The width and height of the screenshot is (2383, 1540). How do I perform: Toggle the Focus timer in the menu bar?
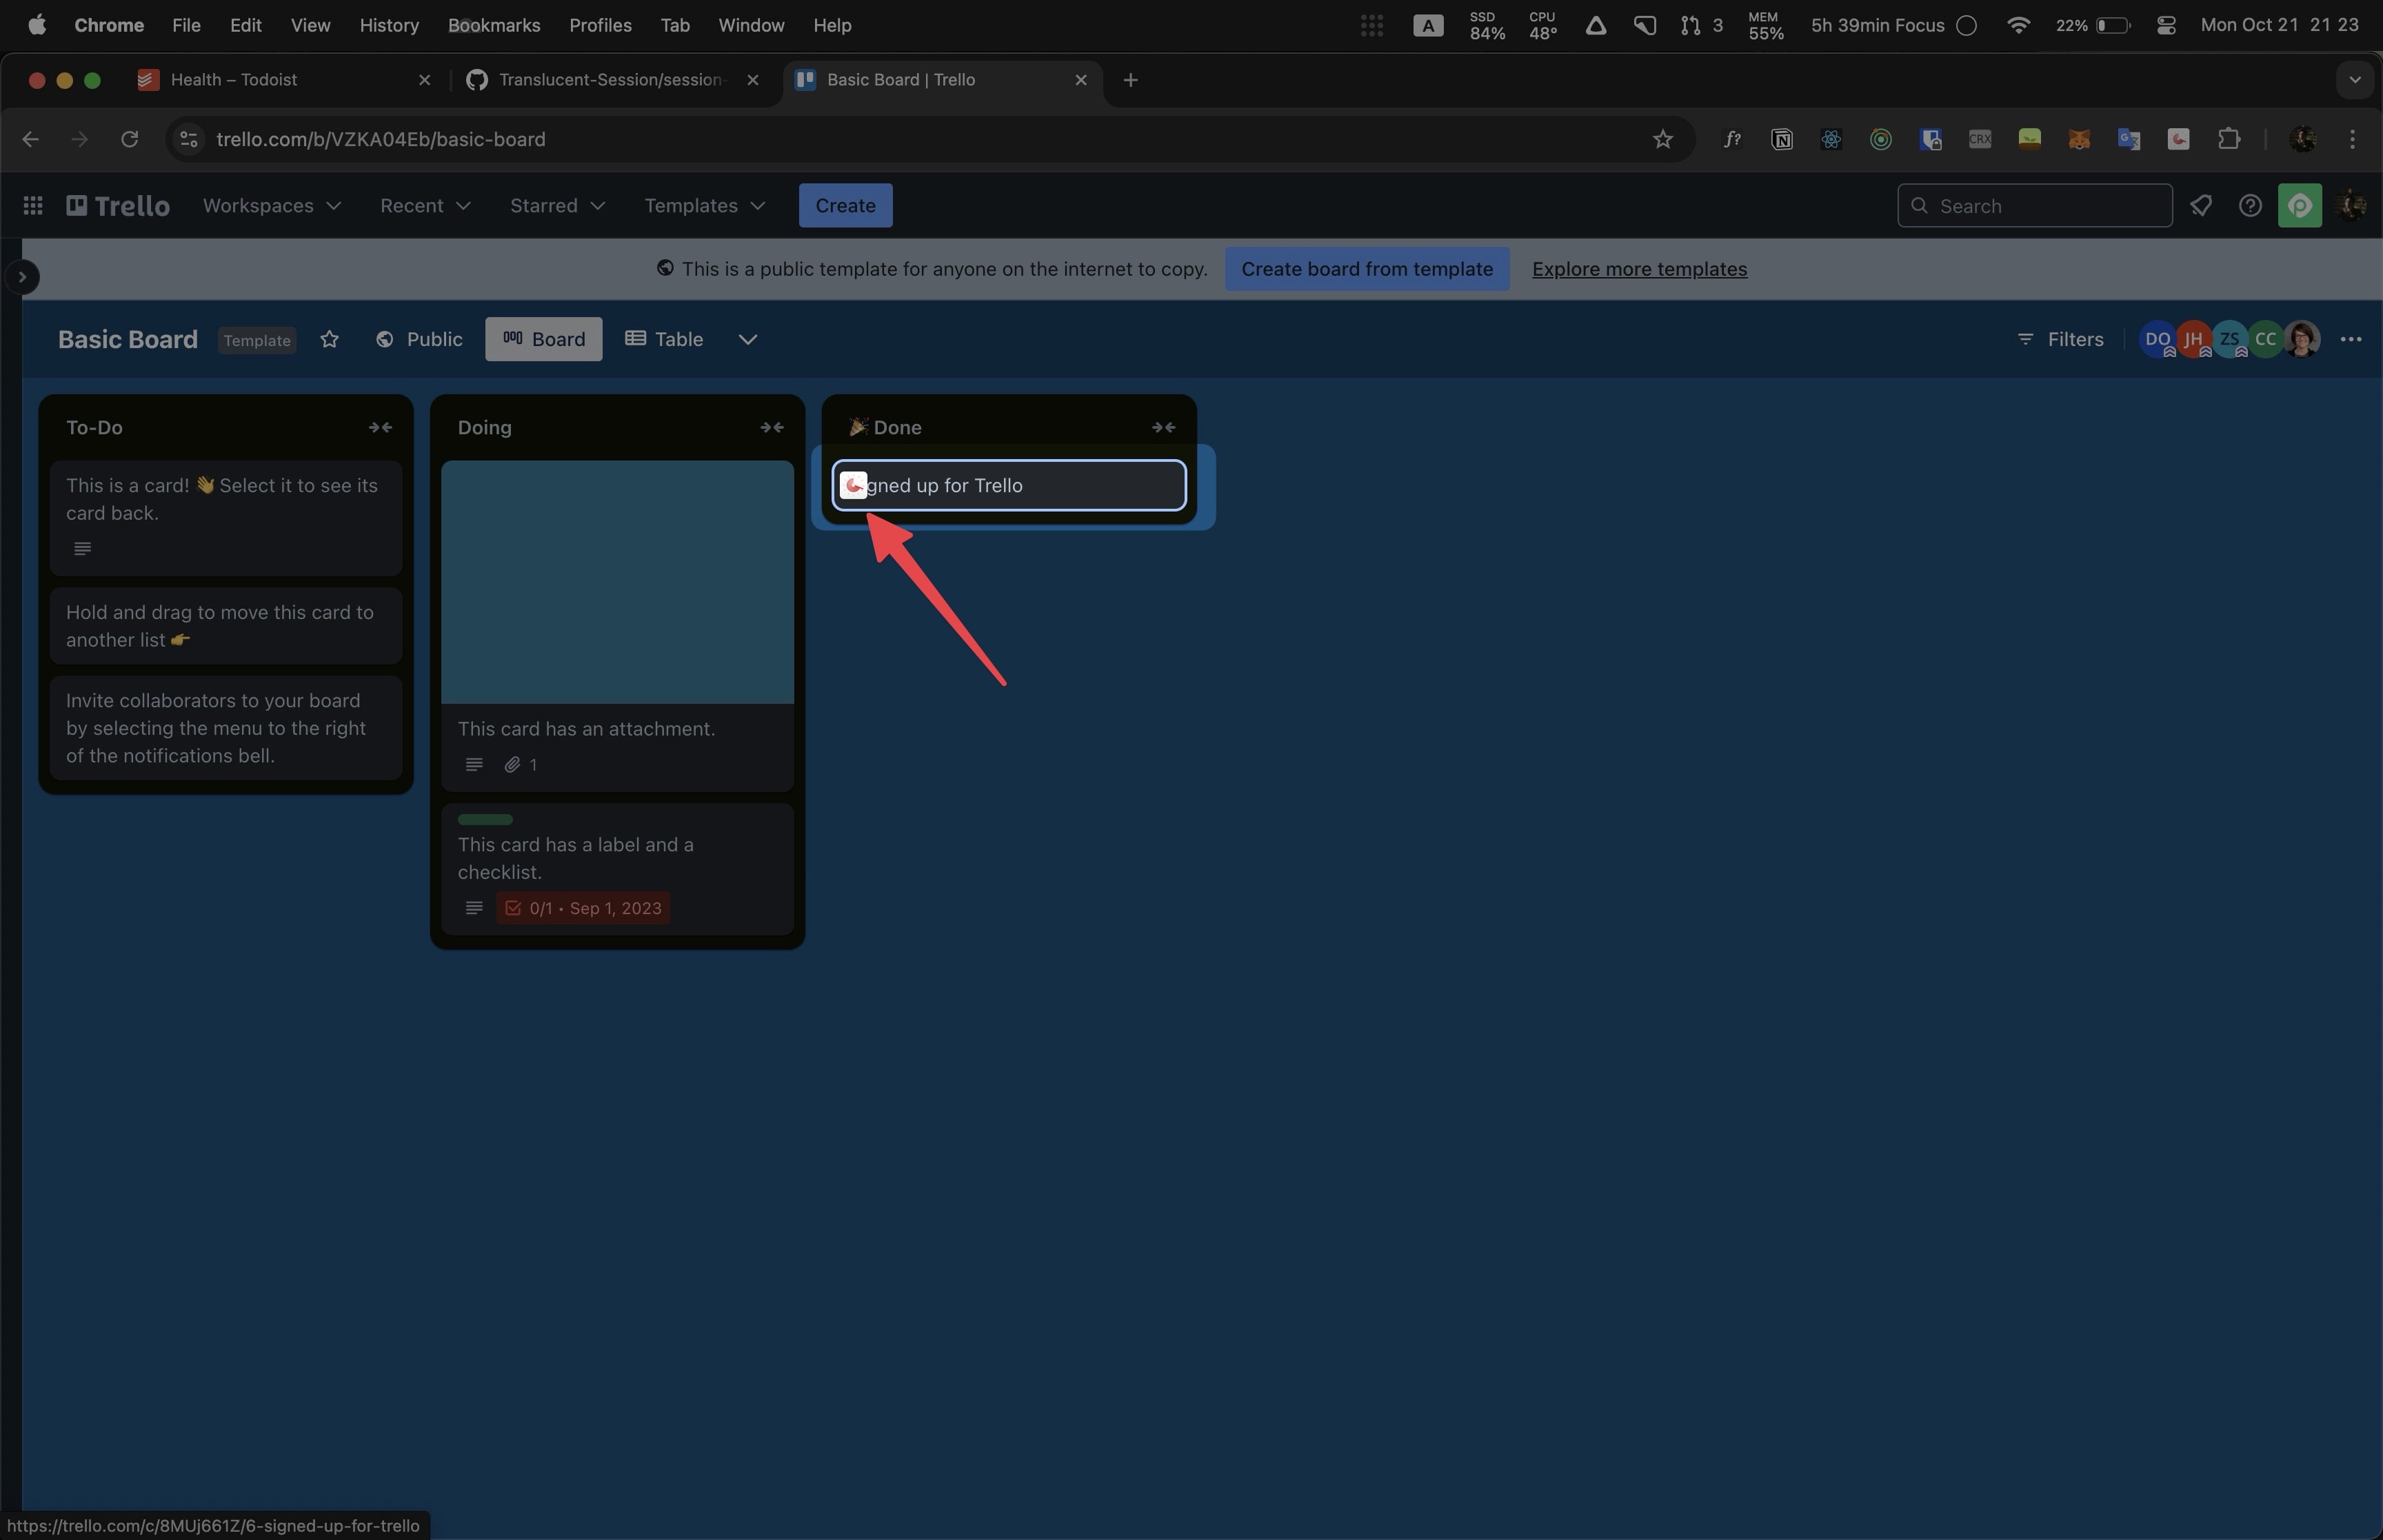[1966, 25]
